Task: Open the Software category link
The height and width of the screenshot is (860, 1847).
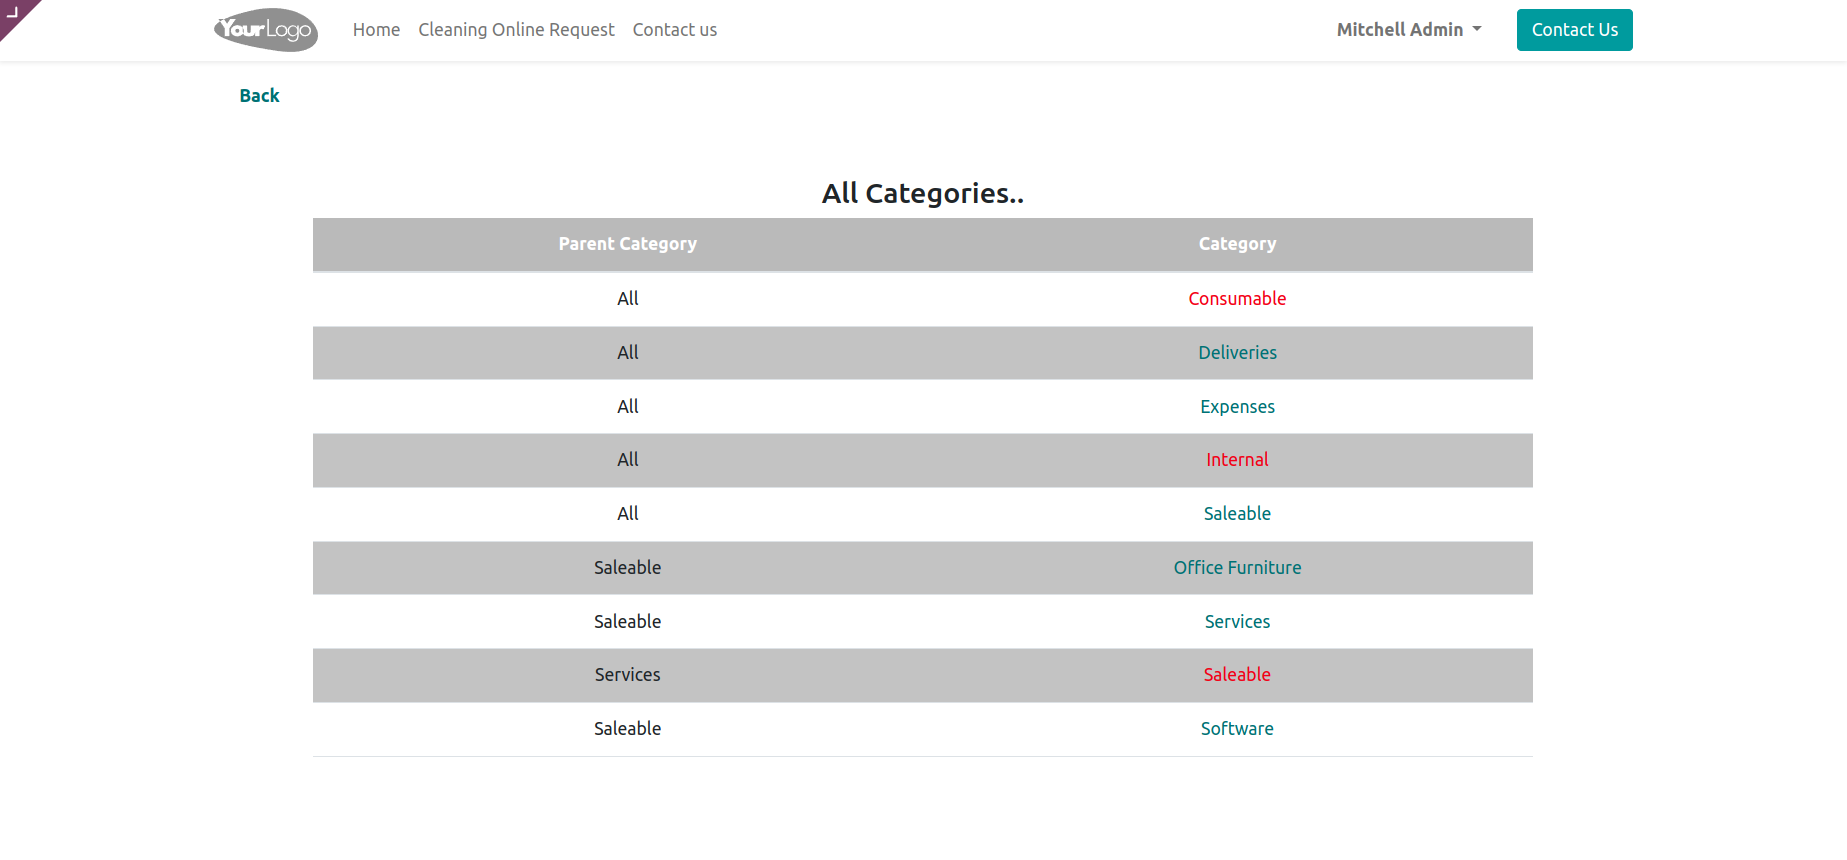Action: pos(1237,729)
